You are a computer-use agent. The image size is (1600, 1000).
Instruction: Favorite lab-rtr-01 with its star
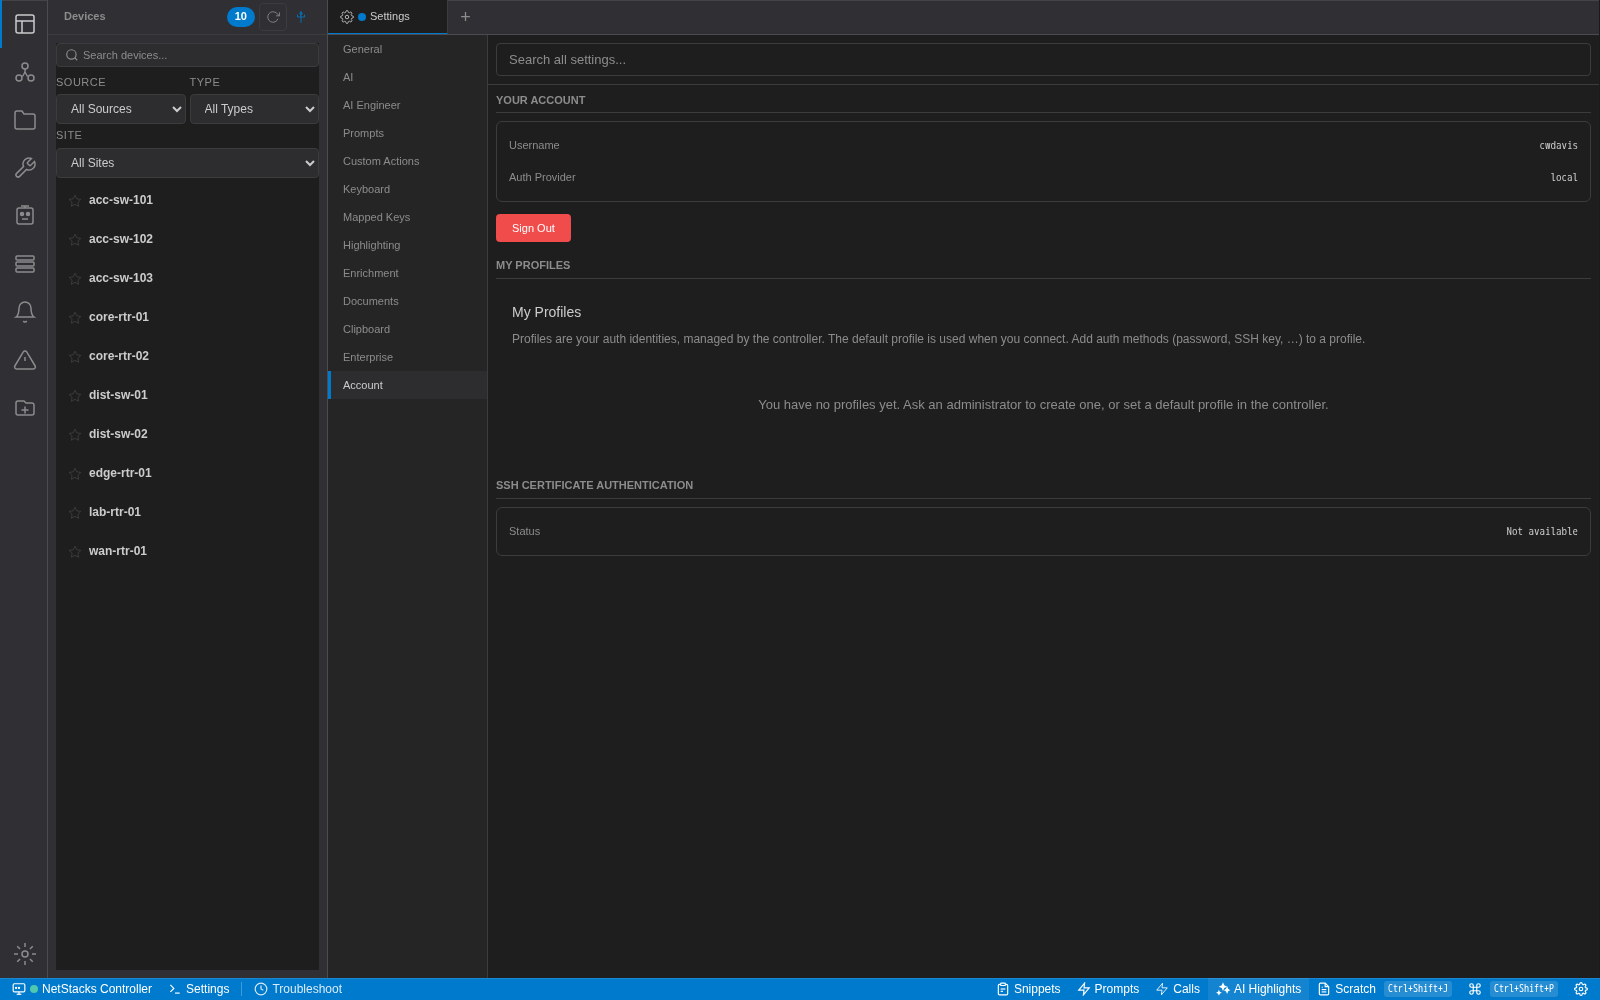coord(75,513)
